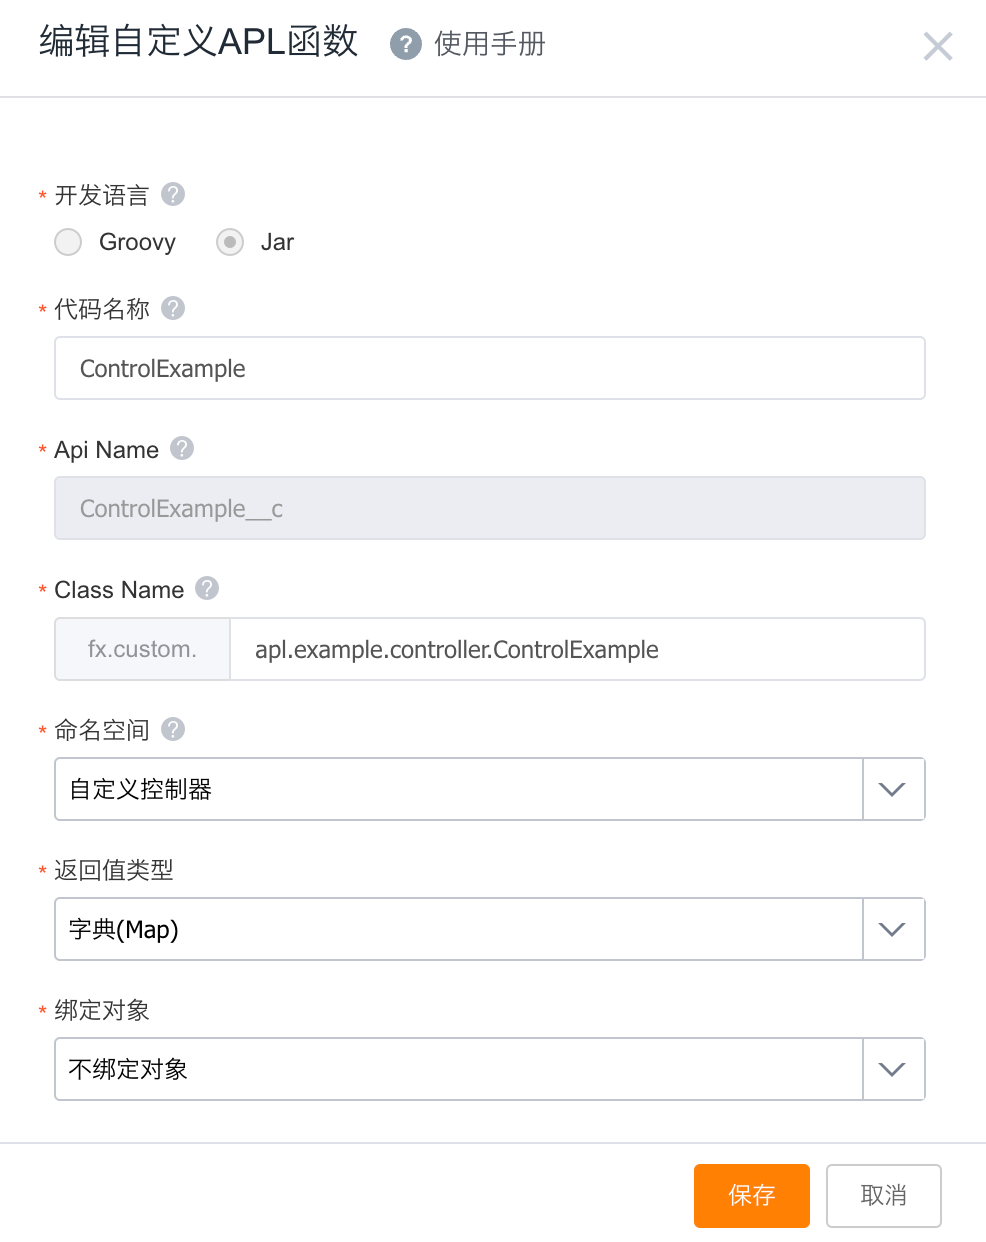
Task: Click help icon next to 代码名称
Action: pos(173,308)
